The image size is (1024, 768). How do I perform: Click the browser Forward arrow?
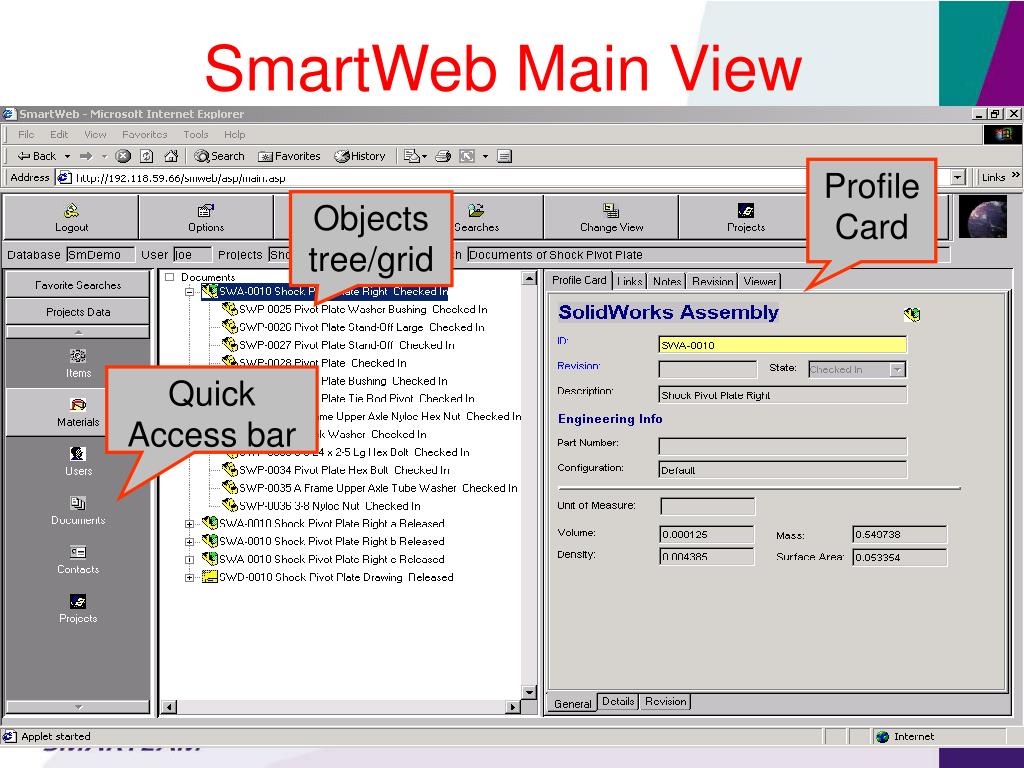[x=86, y=156]
